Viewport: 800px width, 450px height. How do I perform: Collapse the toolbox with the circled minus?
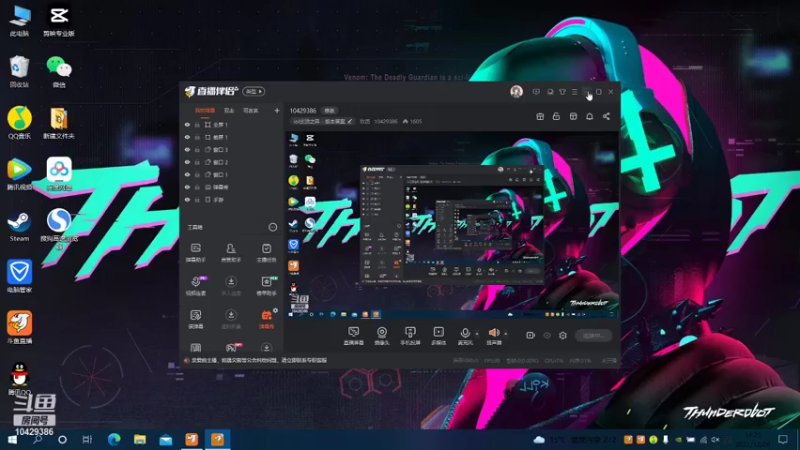[273, 227]
